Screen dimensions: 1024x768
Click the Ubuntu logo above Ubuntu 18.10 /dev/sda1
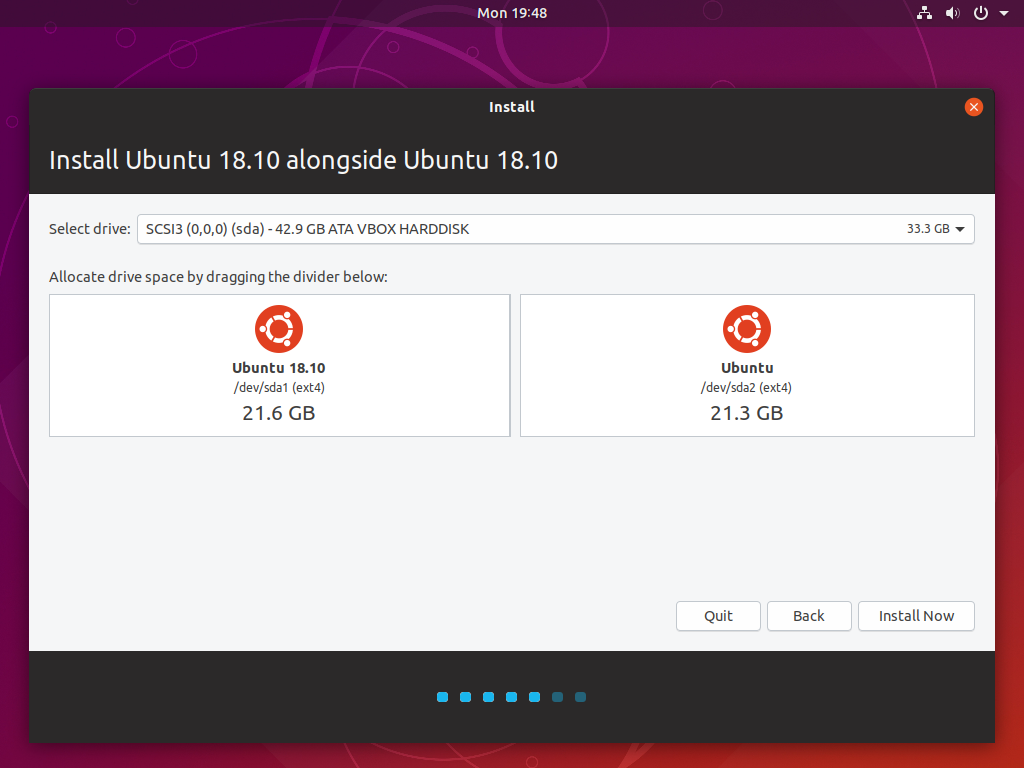tap(279, 328)
